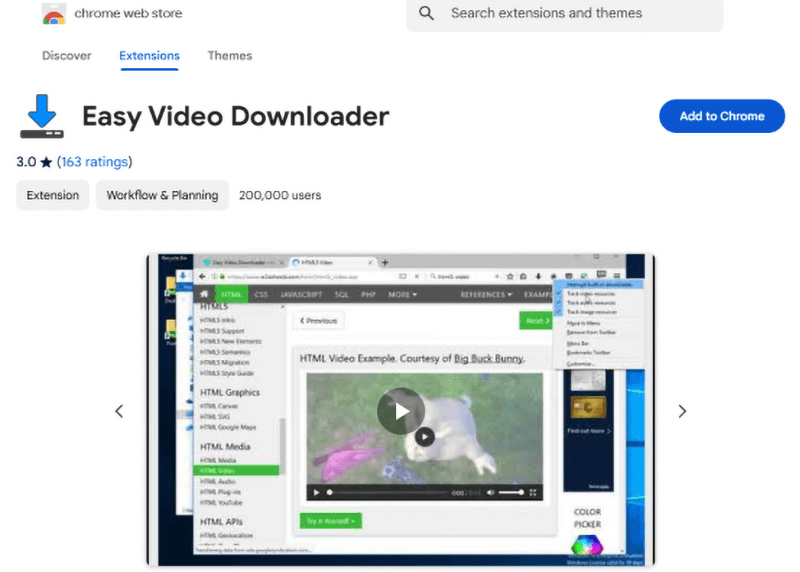Click the bookmark star icon in screenshot toolbar
Image resolution: width=800 pixels, height=572 pixels.
click(510, 276)
